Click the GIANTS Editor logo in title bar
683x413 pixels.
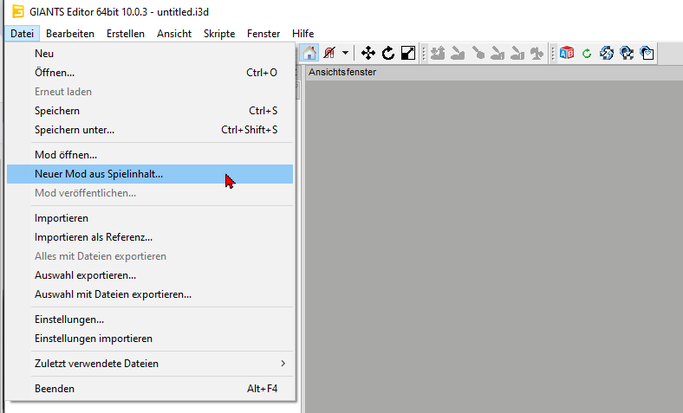point(18,11)
